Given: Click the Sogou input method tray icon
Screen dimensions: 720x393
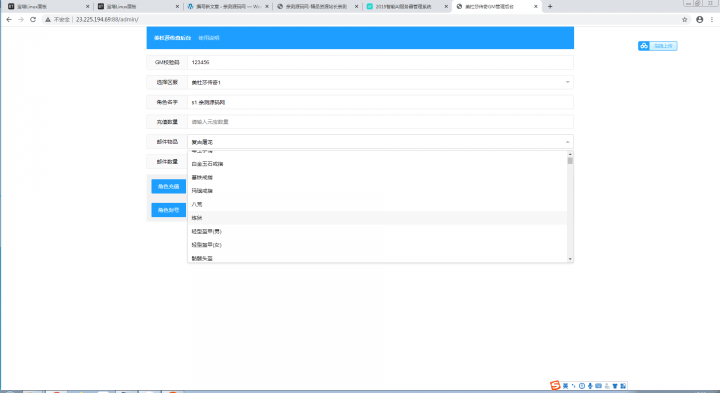Looking at the screenshot, I should pos(555,385).
